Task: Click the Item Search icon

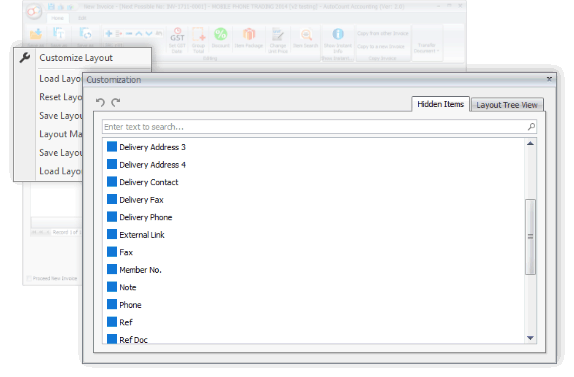Action: coord(306,34)
